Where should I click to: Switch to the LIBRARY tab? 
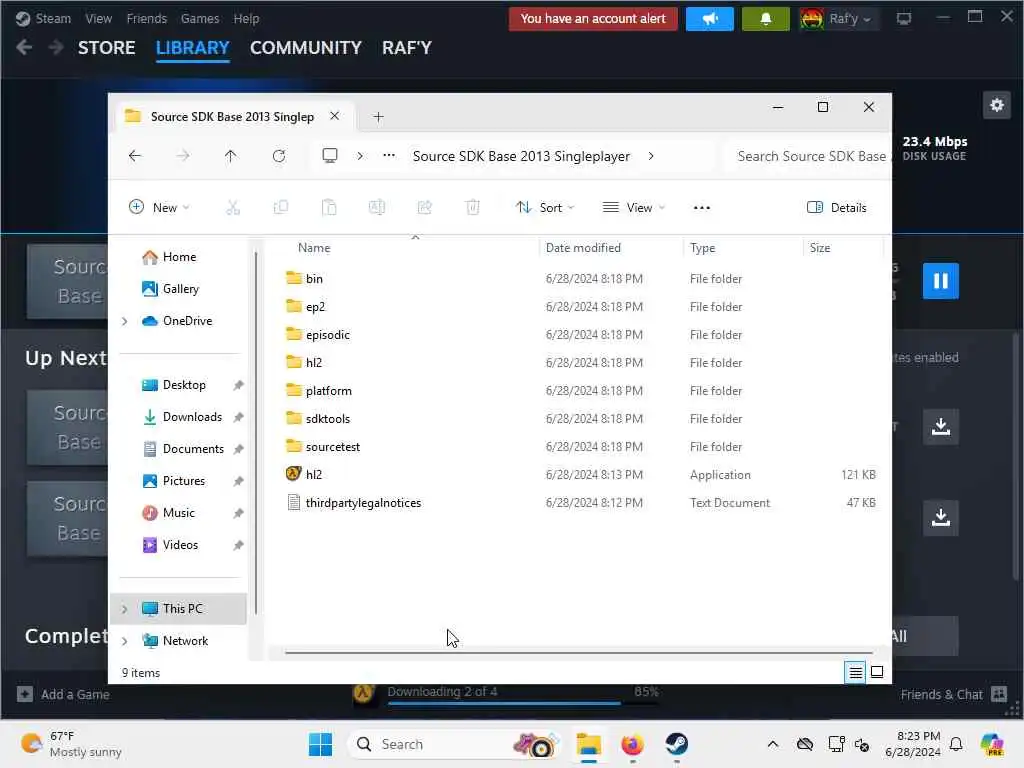(x=193, y=48)
